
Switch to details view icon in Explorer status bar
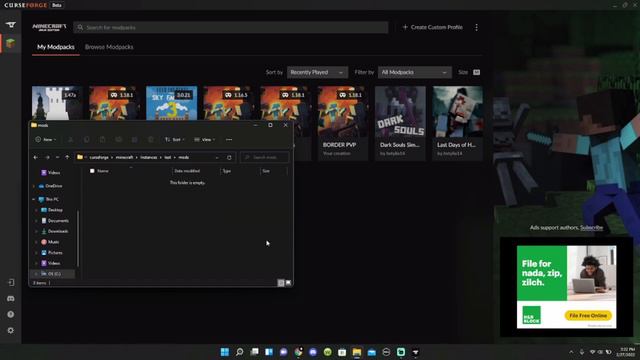(x=281, y=282)
